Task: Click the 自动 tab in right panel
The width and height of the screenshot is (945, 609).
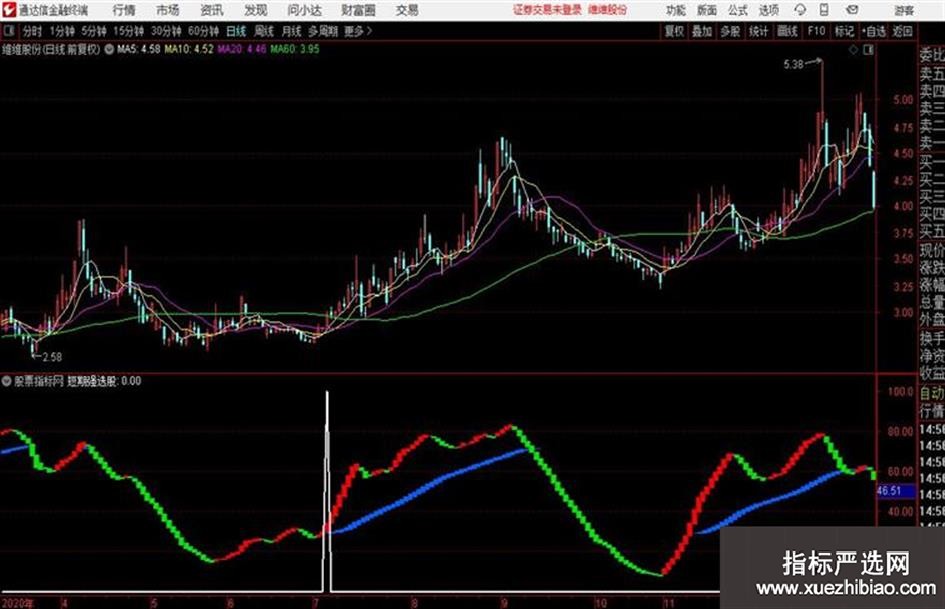Action: click(x=932, y=393)
